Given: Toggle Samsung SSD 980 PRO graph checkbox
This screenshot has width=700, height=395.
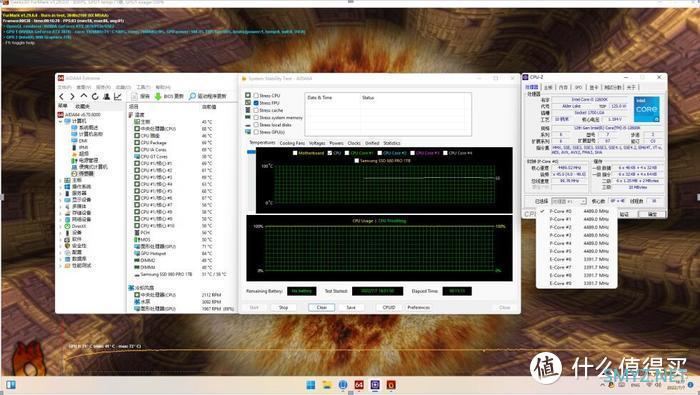Looking at the screenshot, I should 356,161.
